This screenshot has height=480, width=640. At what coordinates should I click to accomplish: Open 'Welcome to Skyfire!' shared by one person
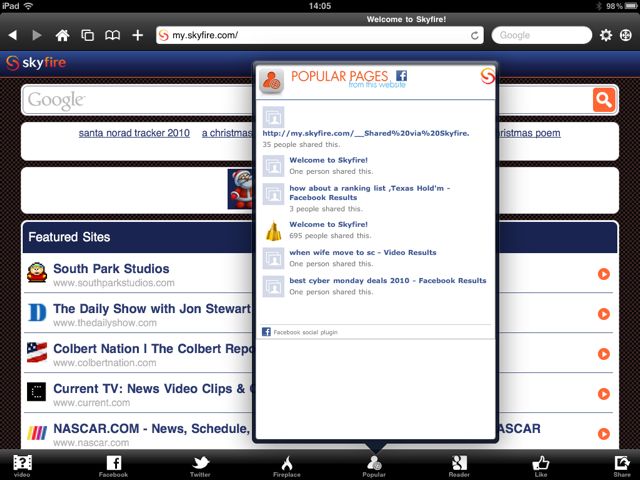(329, 160)
